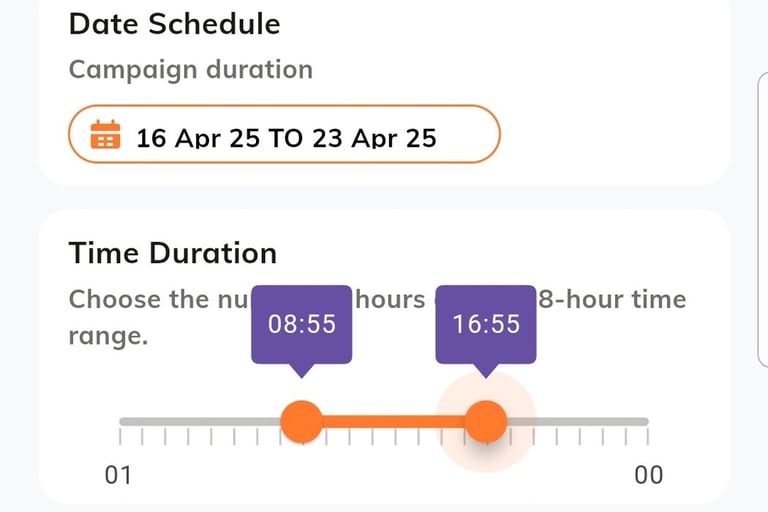Click the purple 16:55 time tooltip

[486, 324]
